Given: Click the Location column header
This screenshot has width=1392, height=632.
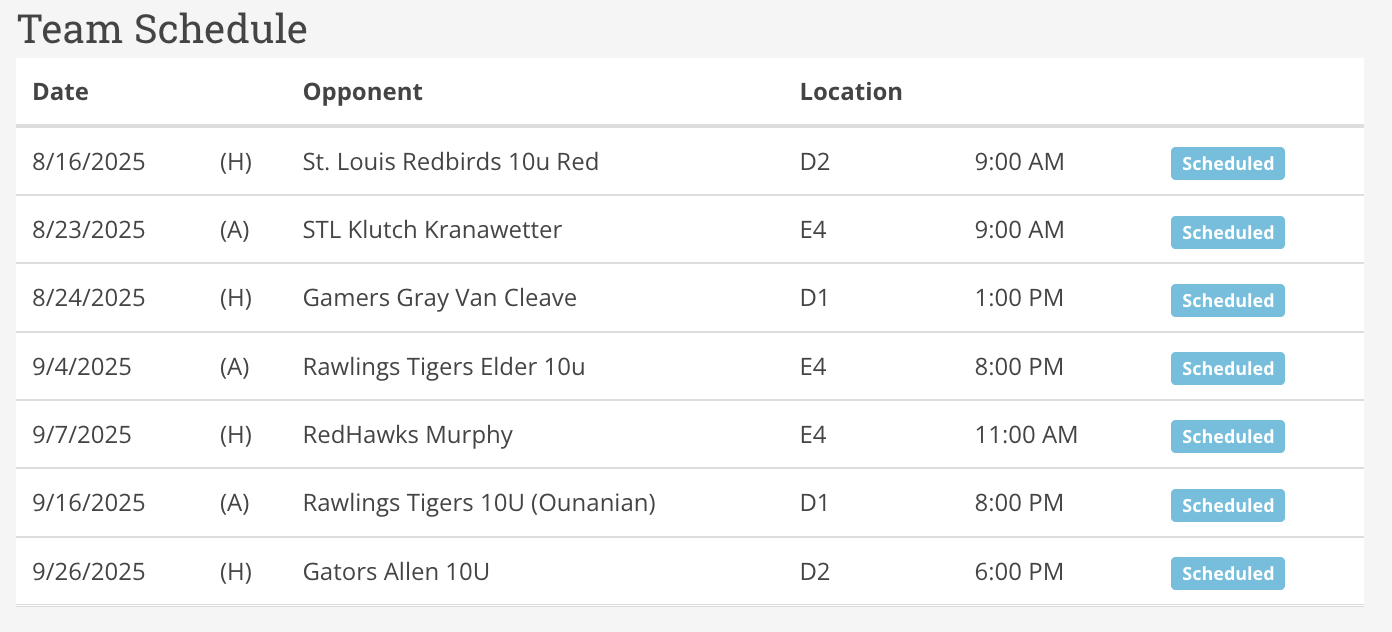Looking at the screenshot, I should click(x=851, y=92).
